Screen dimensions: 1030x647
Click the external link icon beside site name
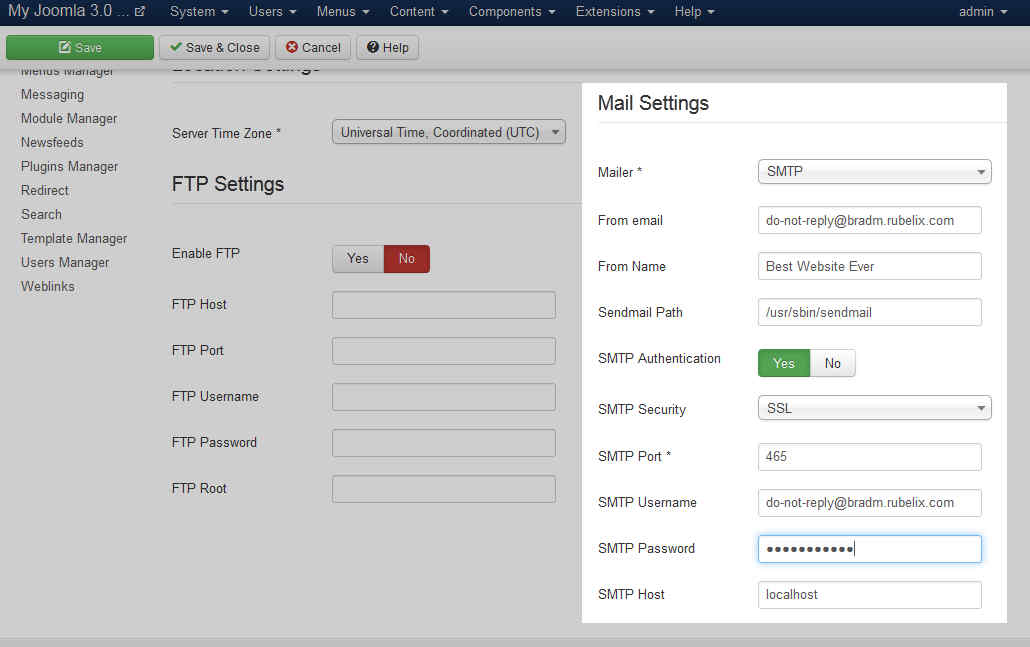(139, 12)
